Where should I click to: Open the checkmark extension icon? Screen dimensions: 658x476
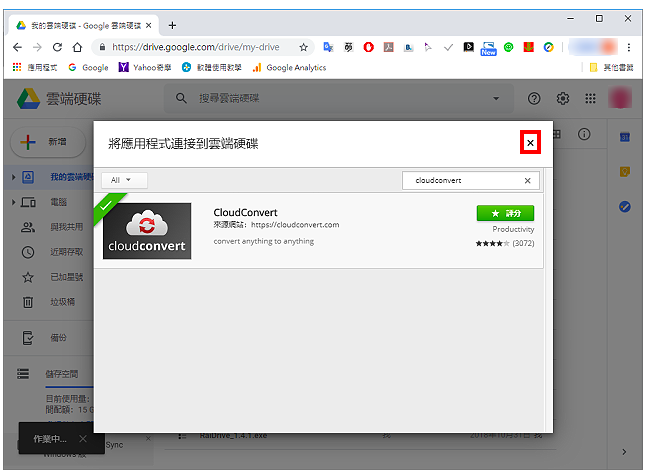(x=448, y=47)
